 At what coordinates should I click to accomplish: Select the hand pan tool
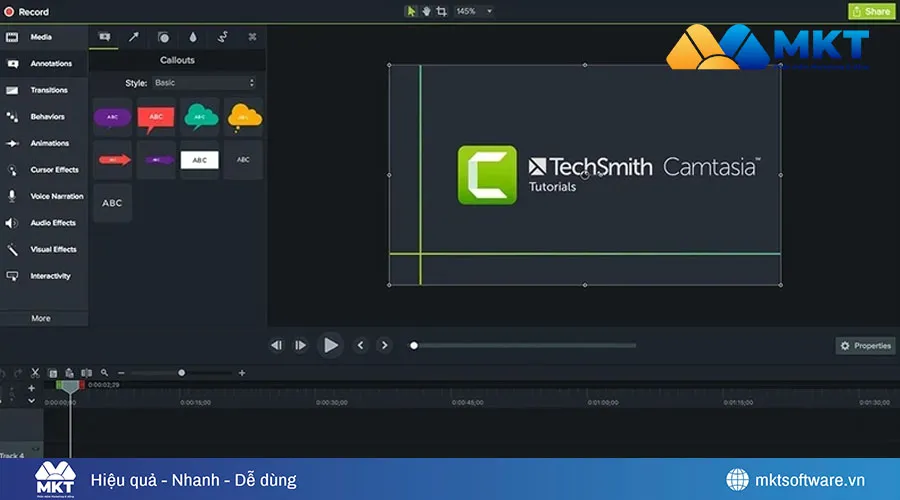(x=426, y=11)
